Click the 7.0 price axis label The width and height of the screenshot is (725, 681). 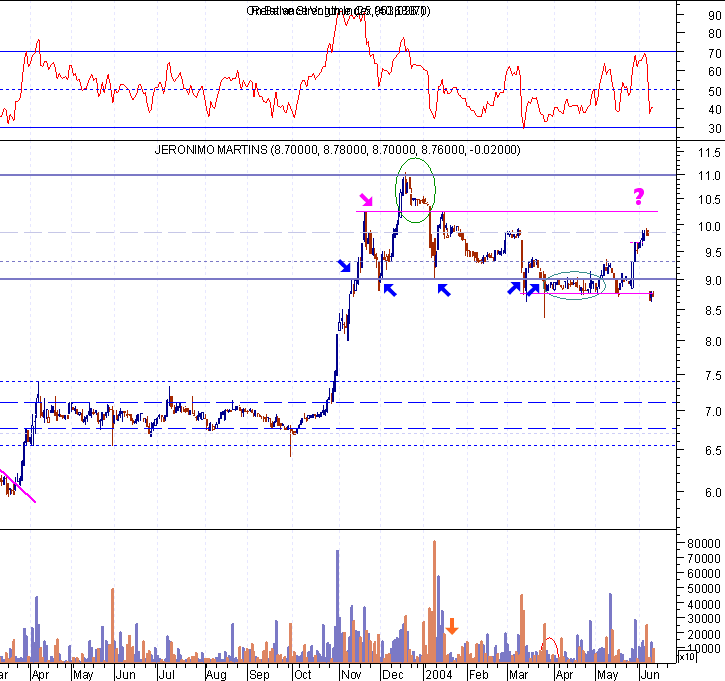[713, 411]
